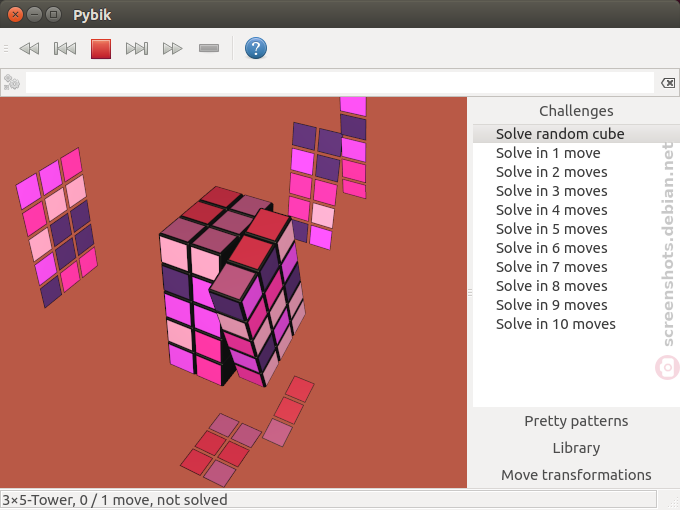Choose Solve in 9 moves
The width and height of the screenshot is (680, 510).
coord(576,305)
